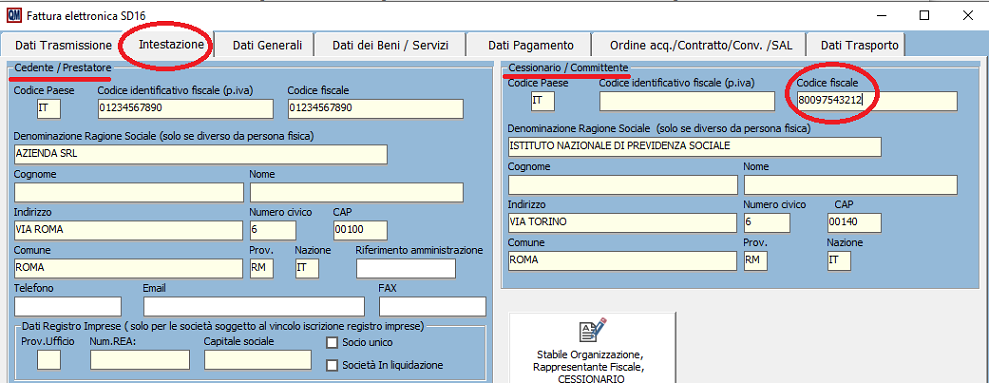Image resolution: width=989 pixels, height=383 pixels.
Task: Click the FAX input field
Action: pos(433,306)
